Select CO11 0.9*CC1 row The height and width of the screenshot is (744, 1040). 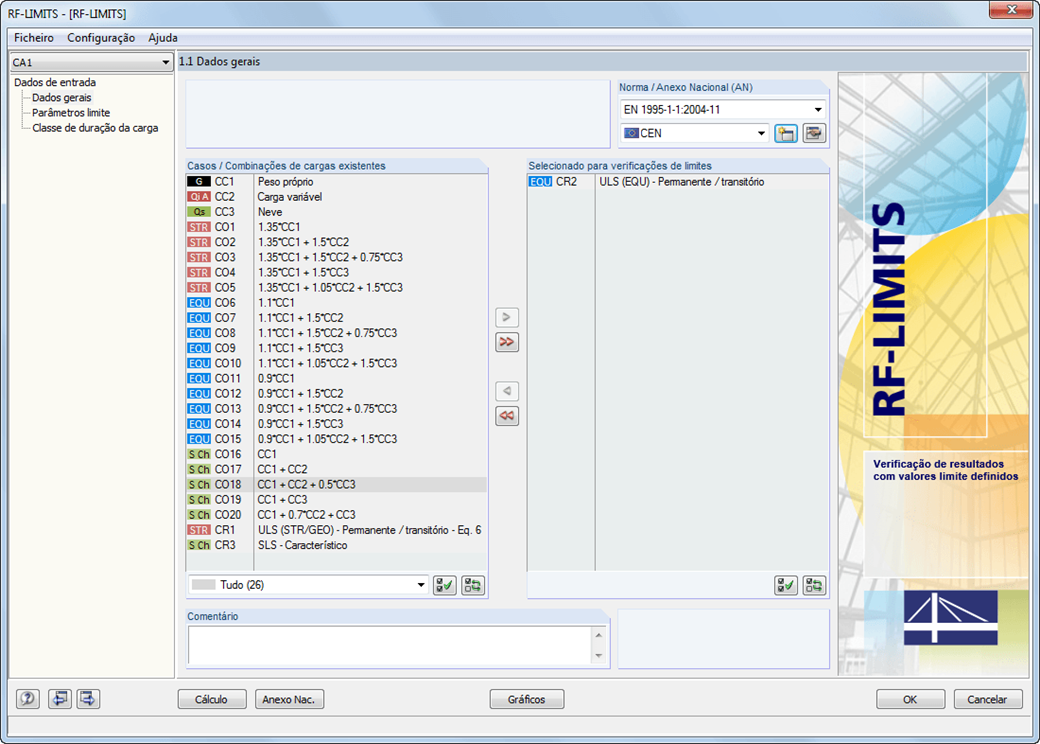[336, 379]
